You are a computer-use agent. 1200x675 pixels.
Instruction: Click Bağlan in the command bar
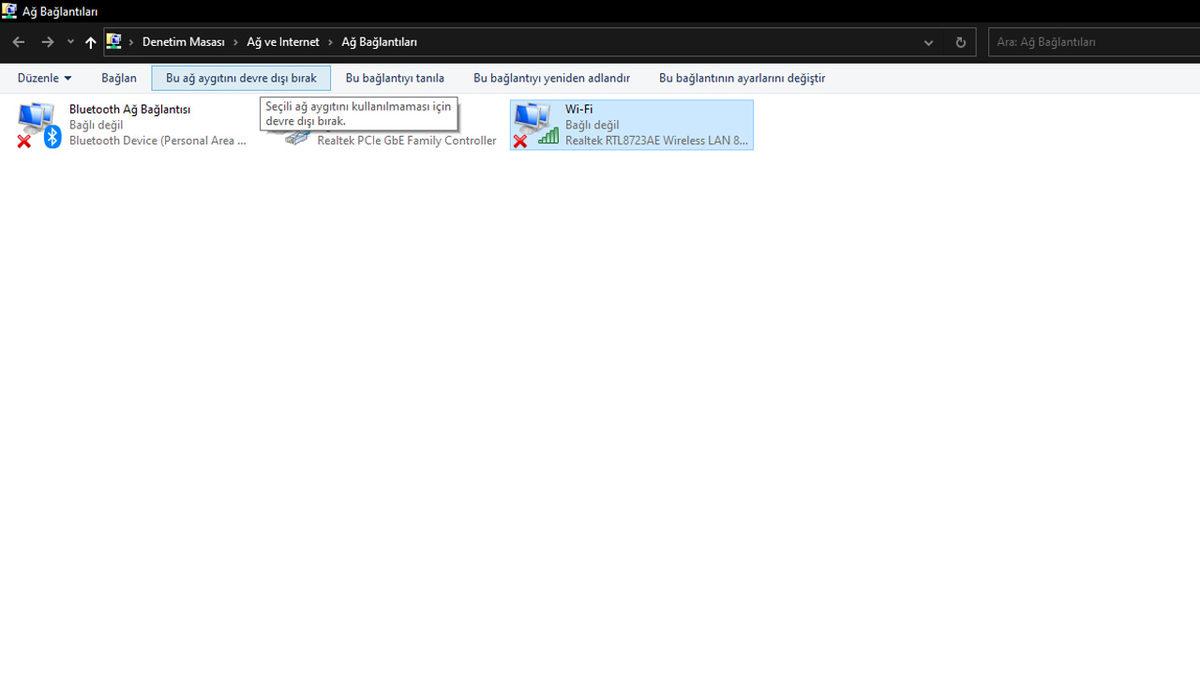pos(119,78)
